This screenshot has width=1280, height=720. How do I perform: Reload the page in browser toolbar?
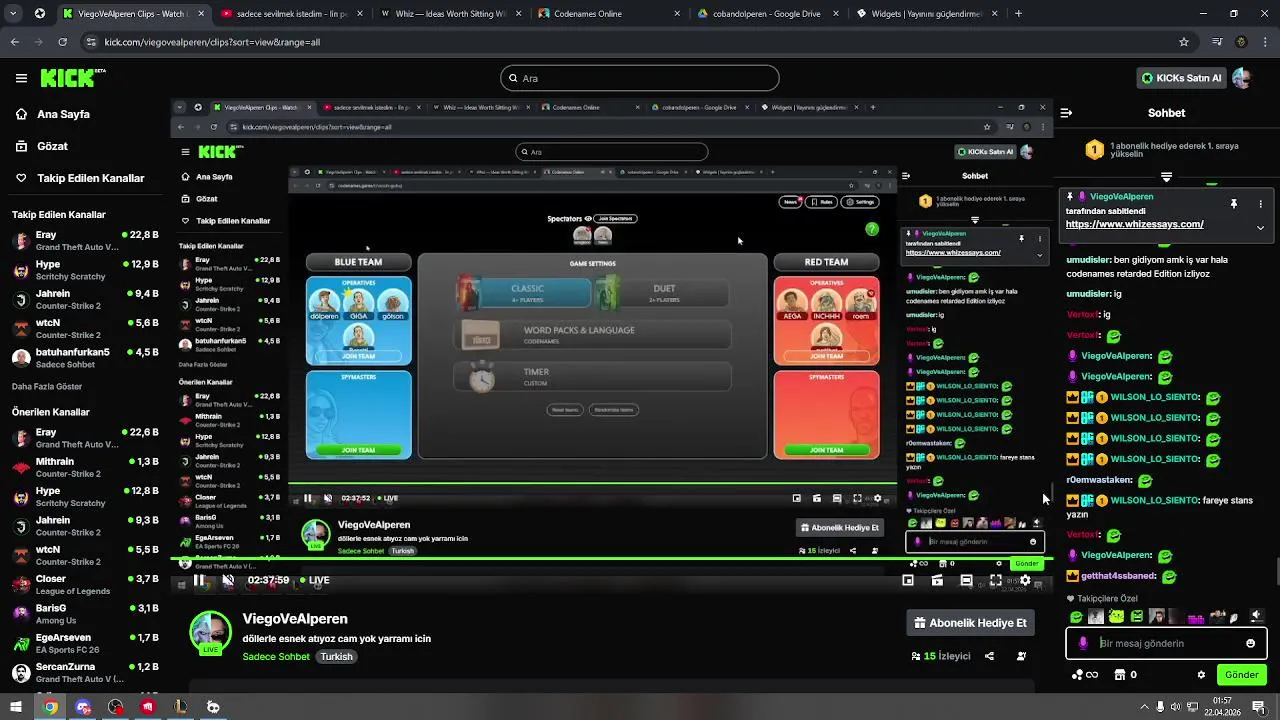[62, 42]
